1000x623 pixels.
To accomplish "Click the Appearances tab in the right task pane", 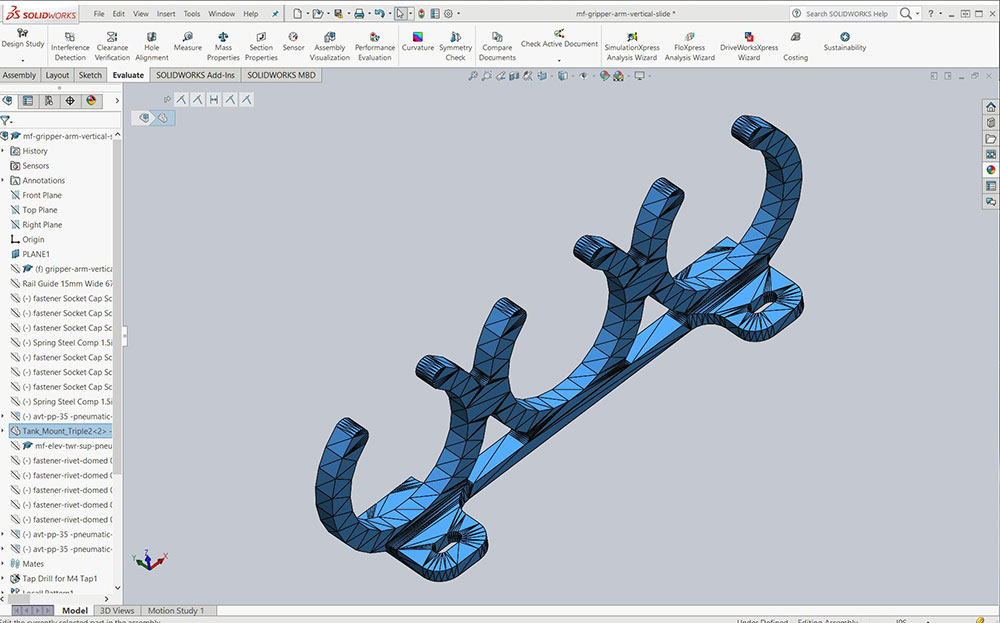I will click(990, 170).
